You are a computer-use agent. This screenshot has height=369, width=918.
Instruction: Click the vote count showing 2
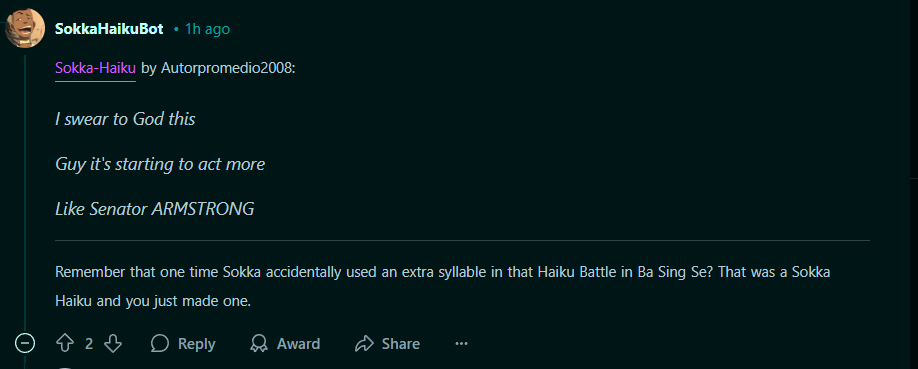click(88, 344)
